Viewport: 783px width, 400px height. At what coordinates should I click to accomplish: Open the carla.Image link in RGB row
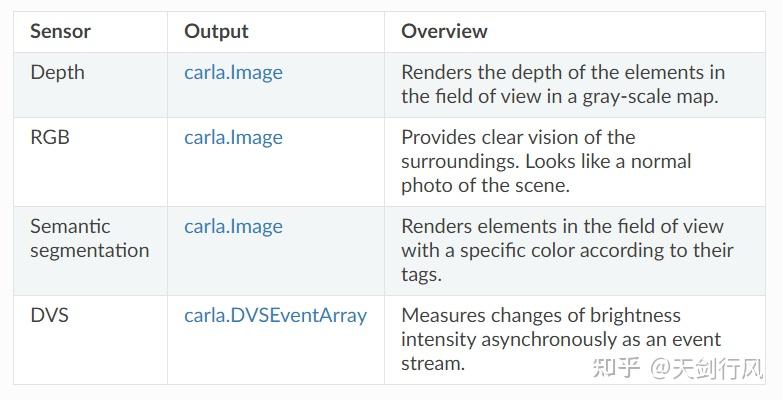point(233,138)
